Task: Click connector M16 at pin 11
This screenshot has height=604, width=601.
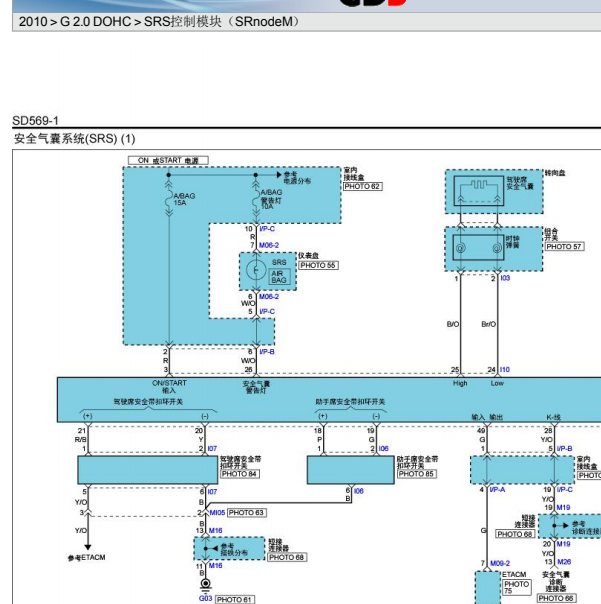Action: pyautogui.click(x=215, y=565)
